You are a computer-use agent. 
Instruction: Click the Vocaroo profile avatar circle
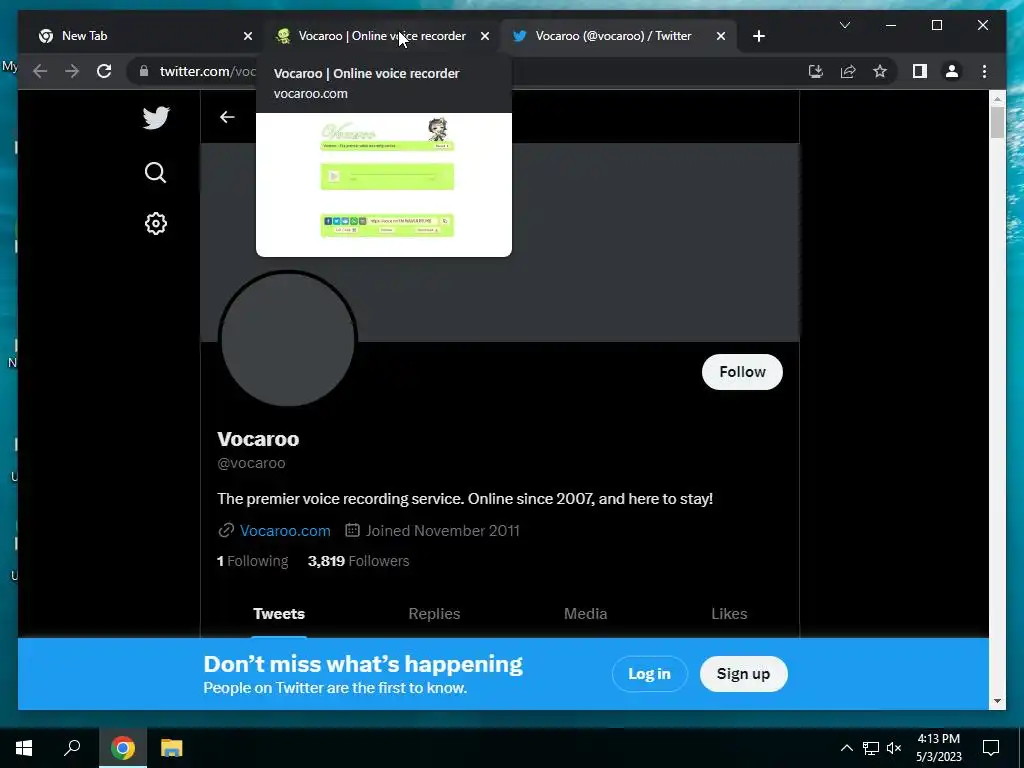click(x=287, y=339)
